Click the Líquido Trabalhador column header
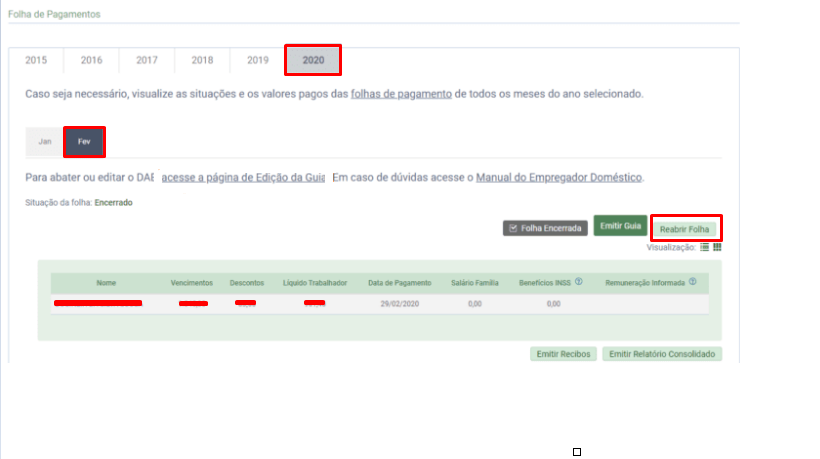Image resolution: width=820 pixels, height=459 pixels. 315,283
